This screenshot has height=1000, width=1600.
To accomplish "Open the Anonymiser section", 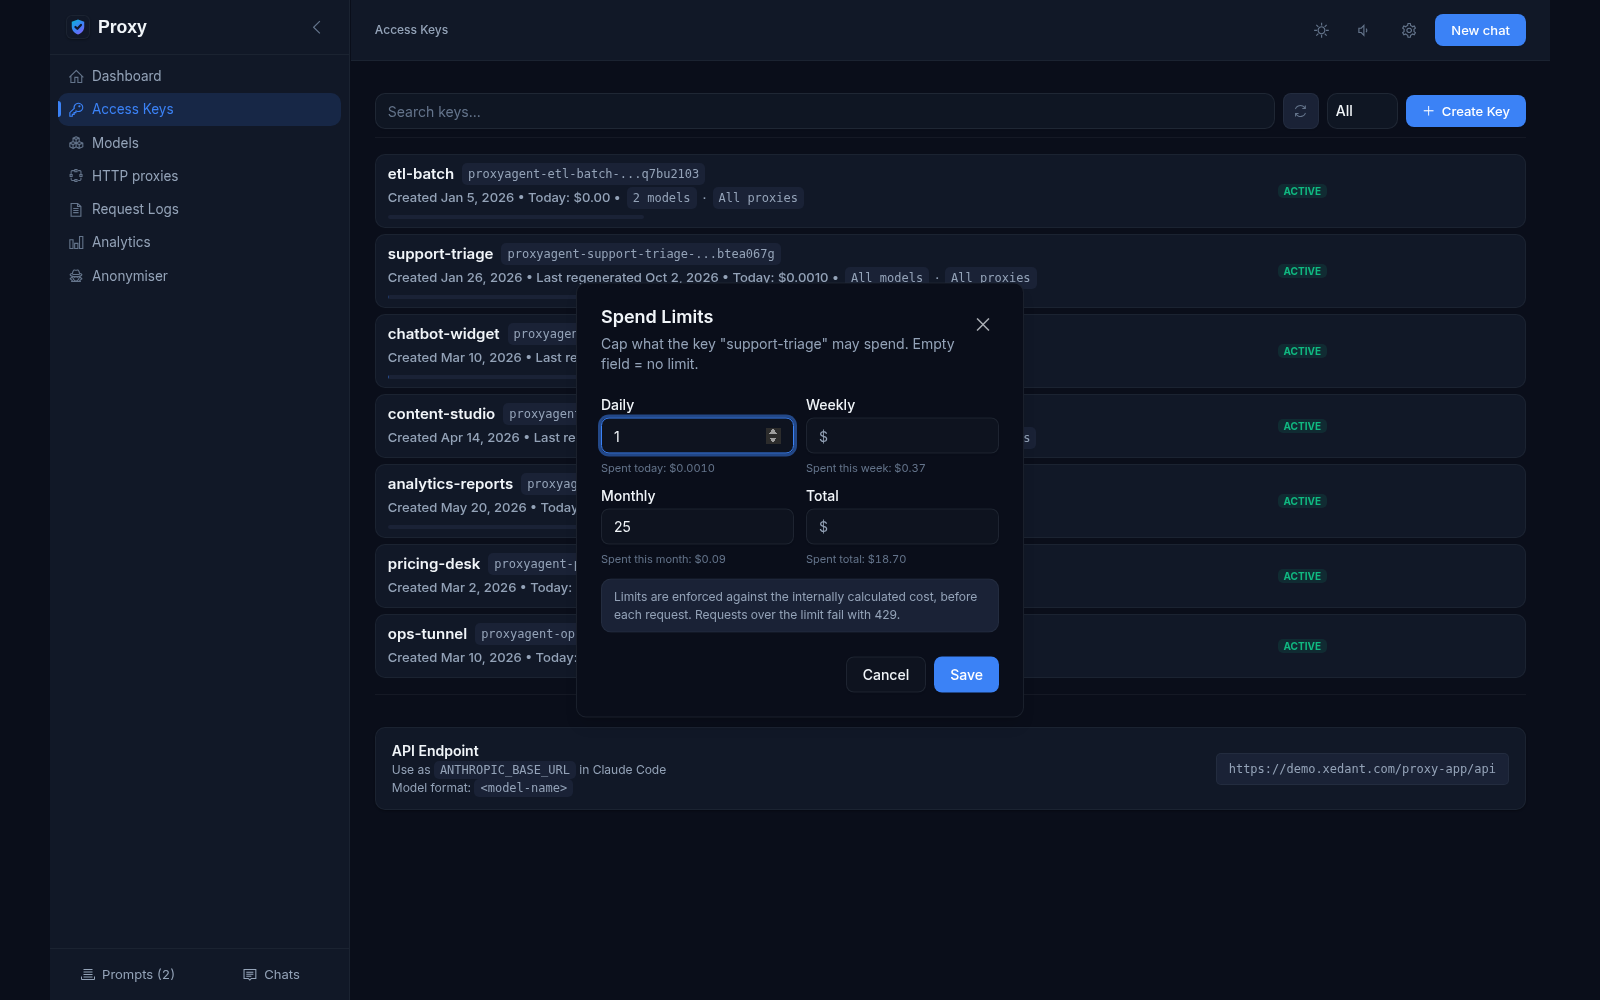I will click(199, 276).
